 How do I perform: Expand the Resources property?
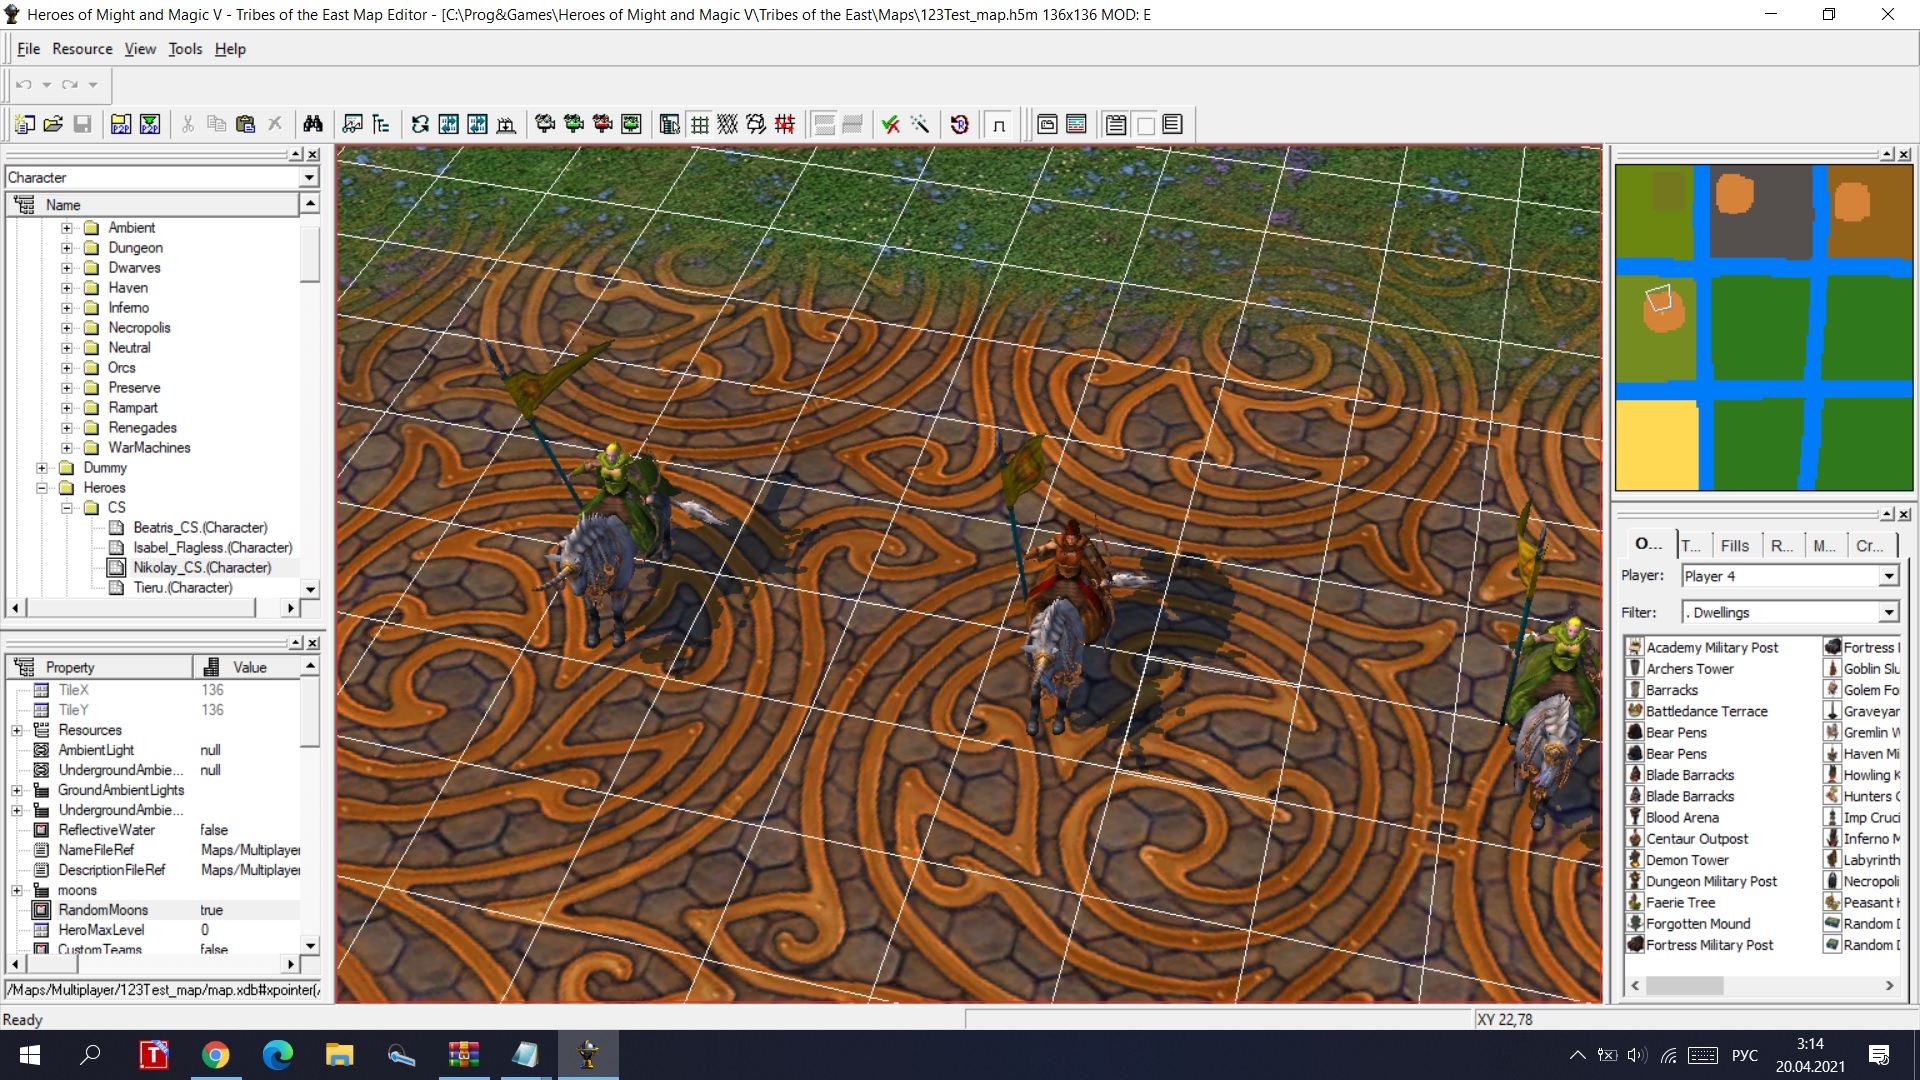pos(17,730)
